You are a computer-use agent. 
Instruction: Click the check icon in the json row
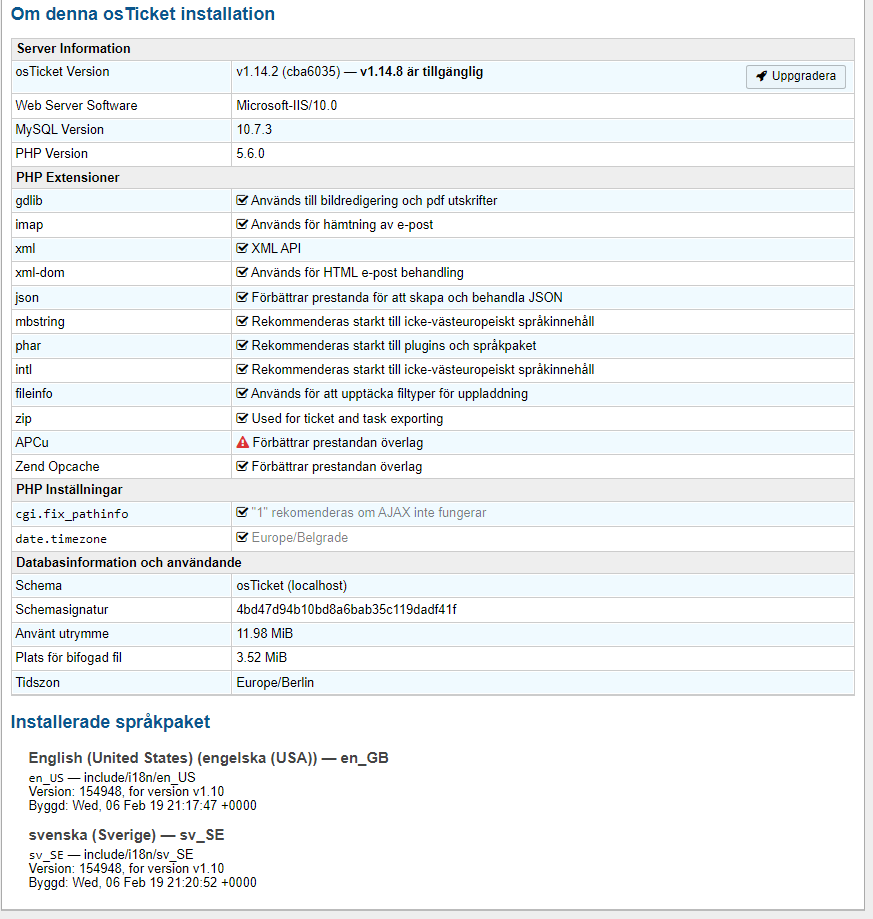(x=242, y=298)
